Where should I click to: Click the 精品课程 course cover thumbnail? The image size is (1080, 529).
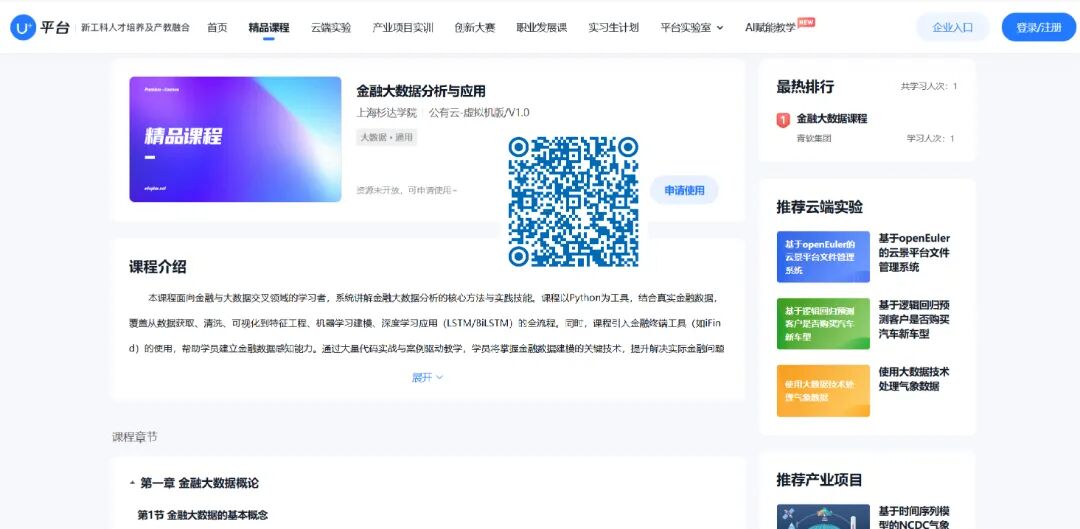(236, 139)
